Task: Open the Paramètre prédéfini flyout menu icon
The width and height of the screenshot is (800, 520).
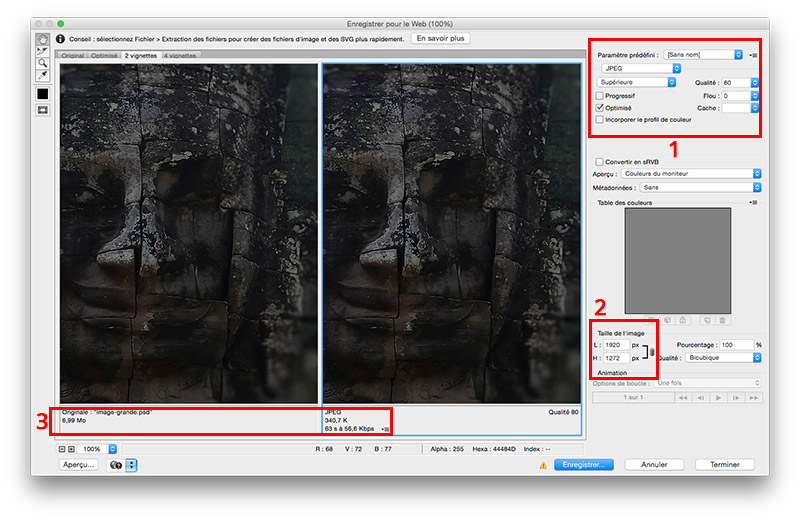Action: [x=753, y=55]
